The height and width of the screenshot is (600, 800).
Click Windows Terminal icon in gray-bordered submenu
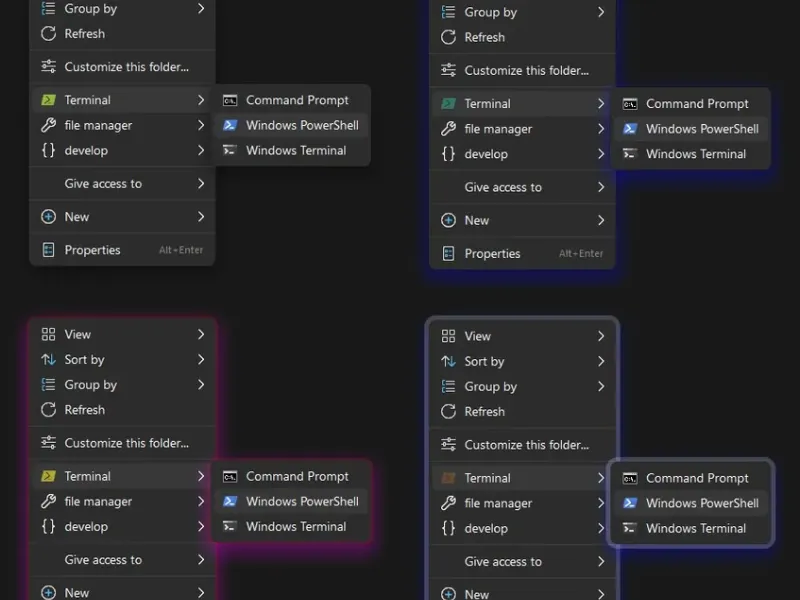click(630, 529)
